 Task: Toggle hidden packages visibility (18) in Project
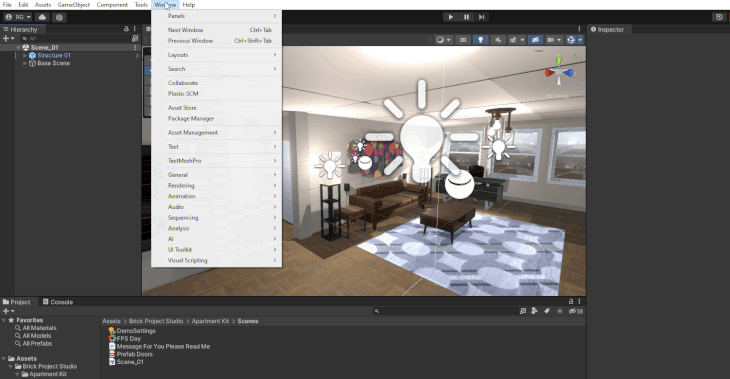(575, 311)
